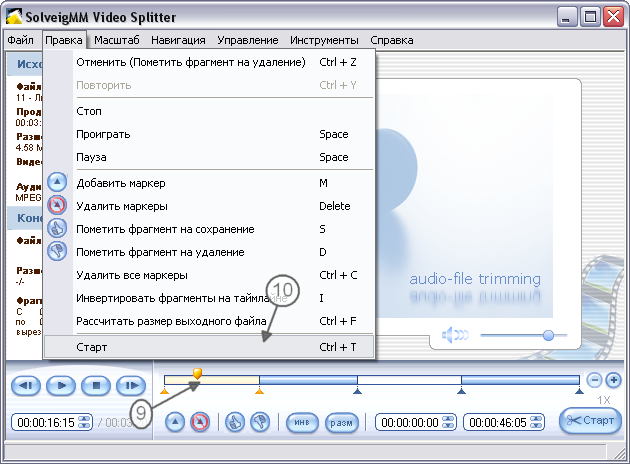
Task: Choose Удалить маркеры menu item
Action: click(x=209, y=206)
